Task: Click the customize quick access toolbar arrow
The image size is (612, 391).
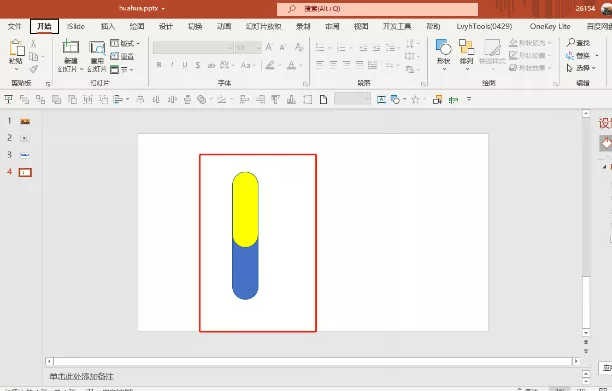Action: (469, 100)
